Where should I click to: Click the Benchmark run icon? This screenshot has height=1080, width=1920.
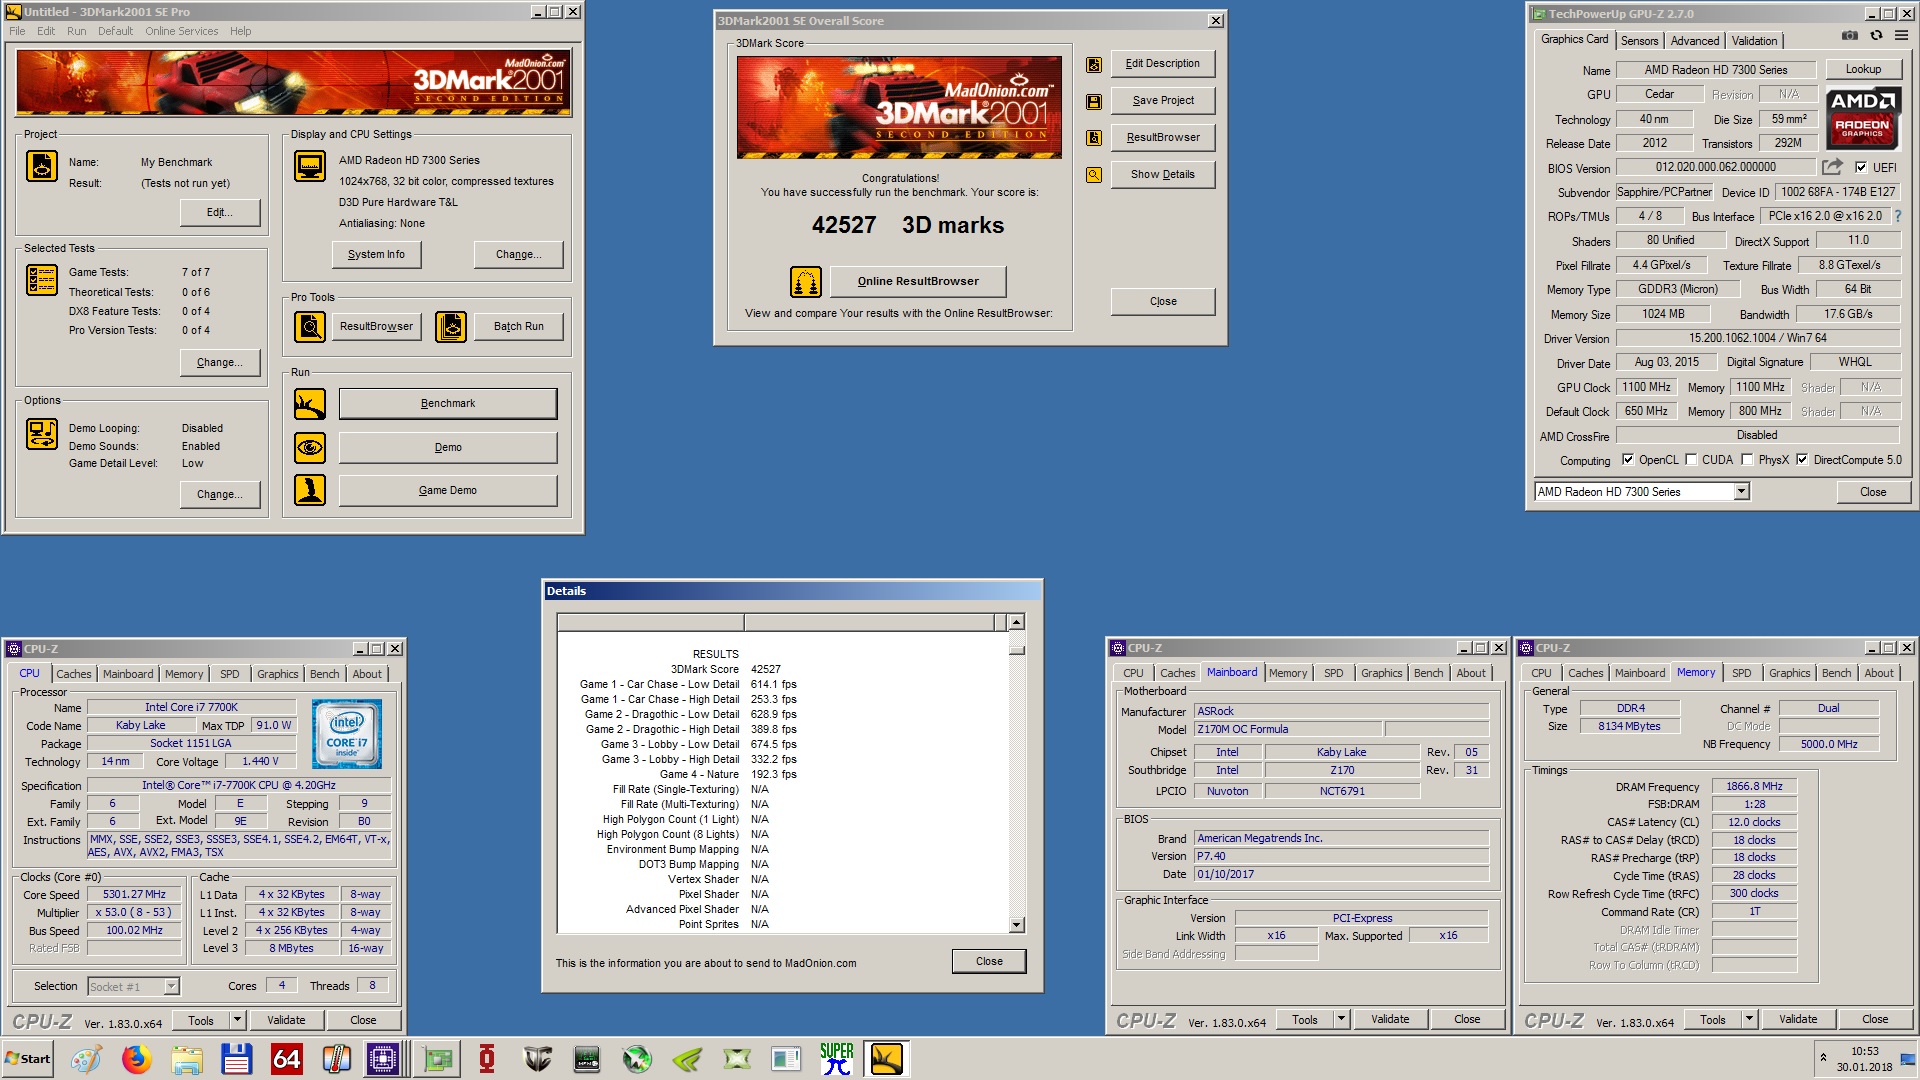click(x=310, y=404)
